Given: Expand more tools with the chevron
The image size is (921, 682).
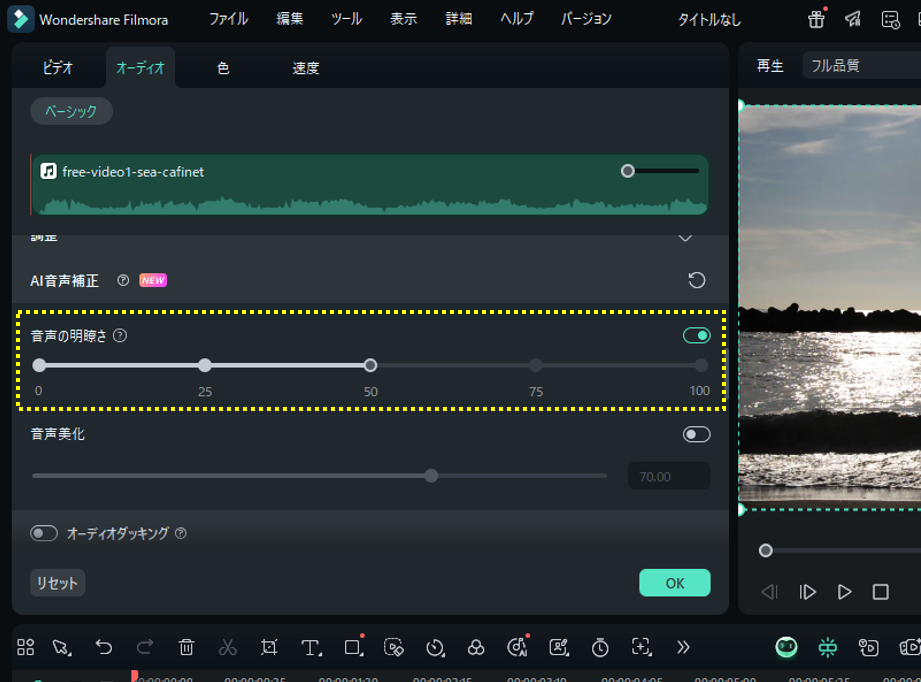Looking at the screenshot, I should [683, 647].
